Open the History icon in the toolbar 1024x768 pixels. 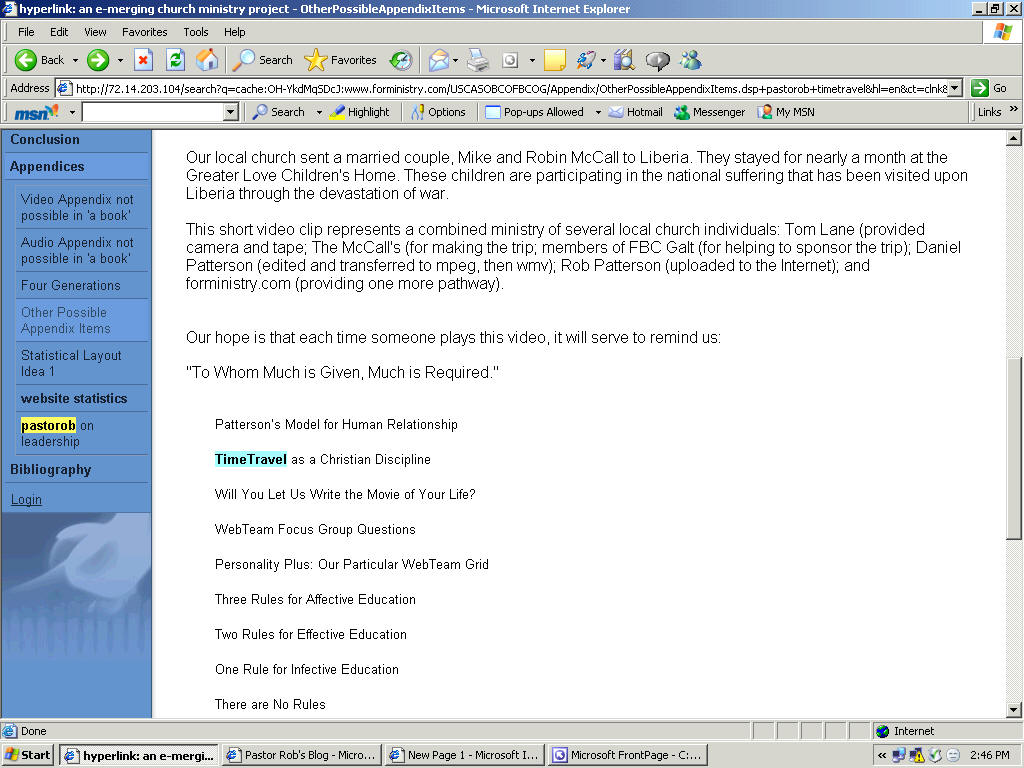coord(400,60)
